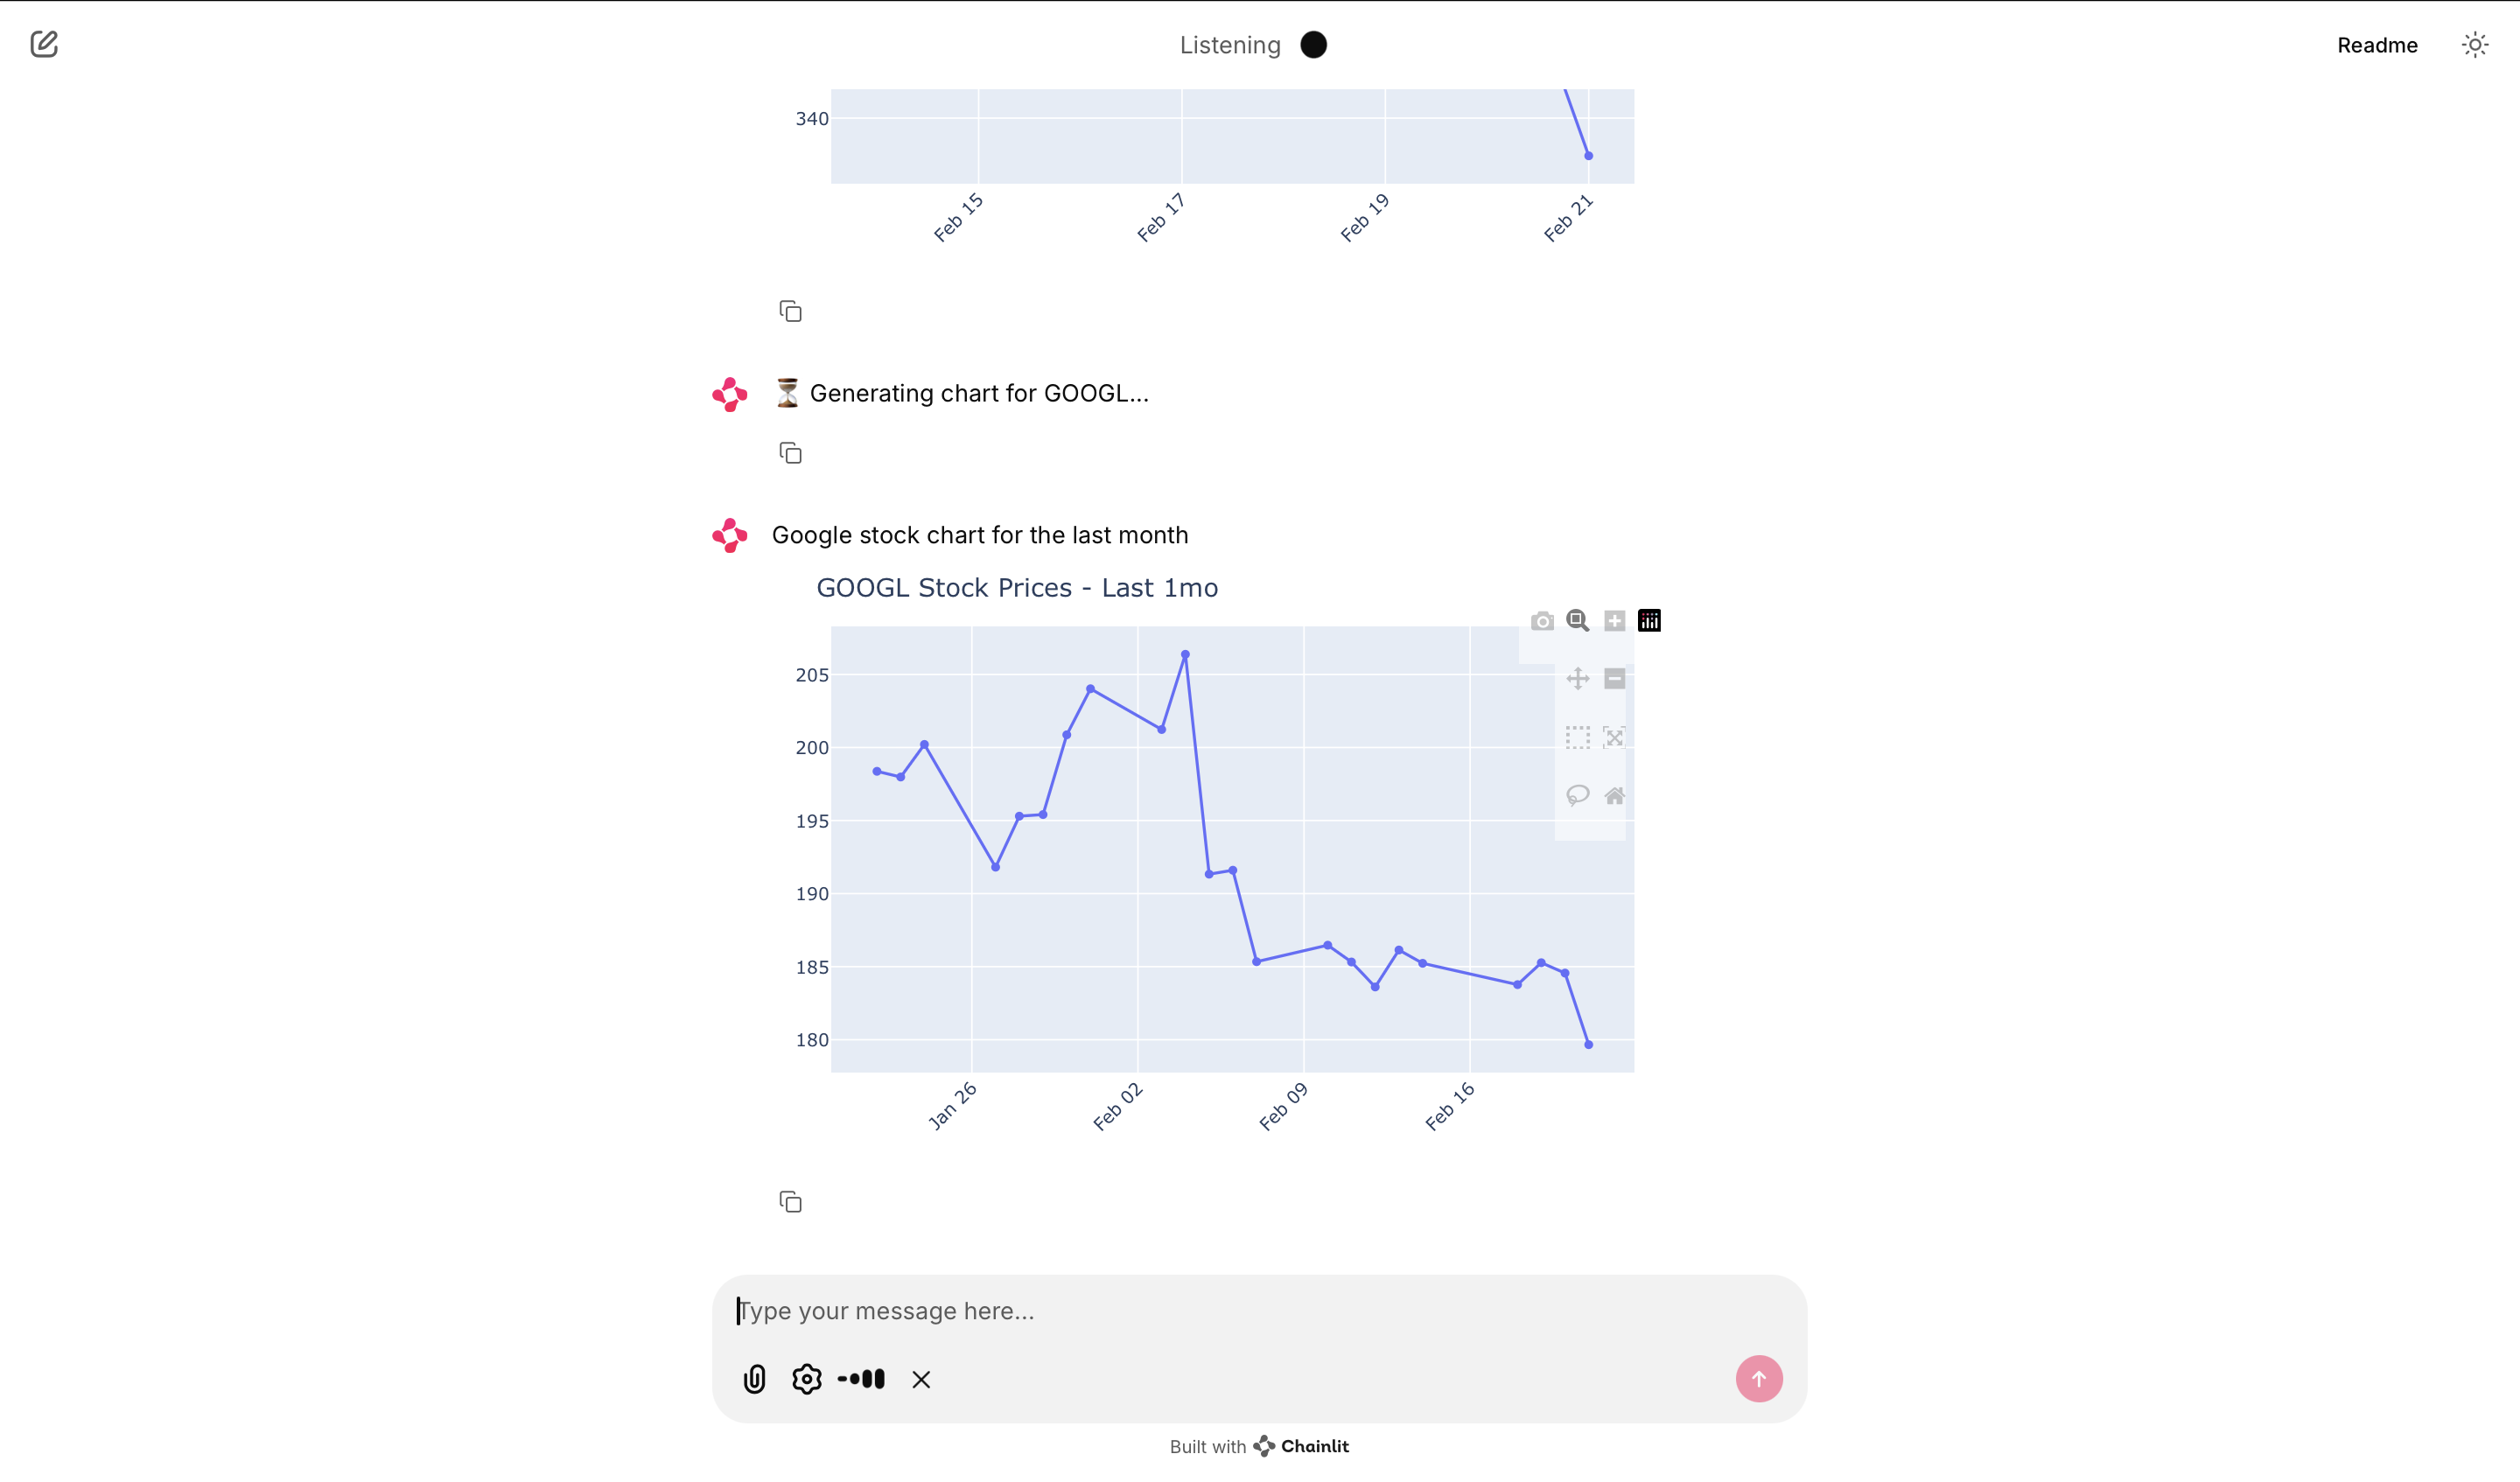
Task: Click the audio waveform voice indicator
Action: click(861, 1379)
